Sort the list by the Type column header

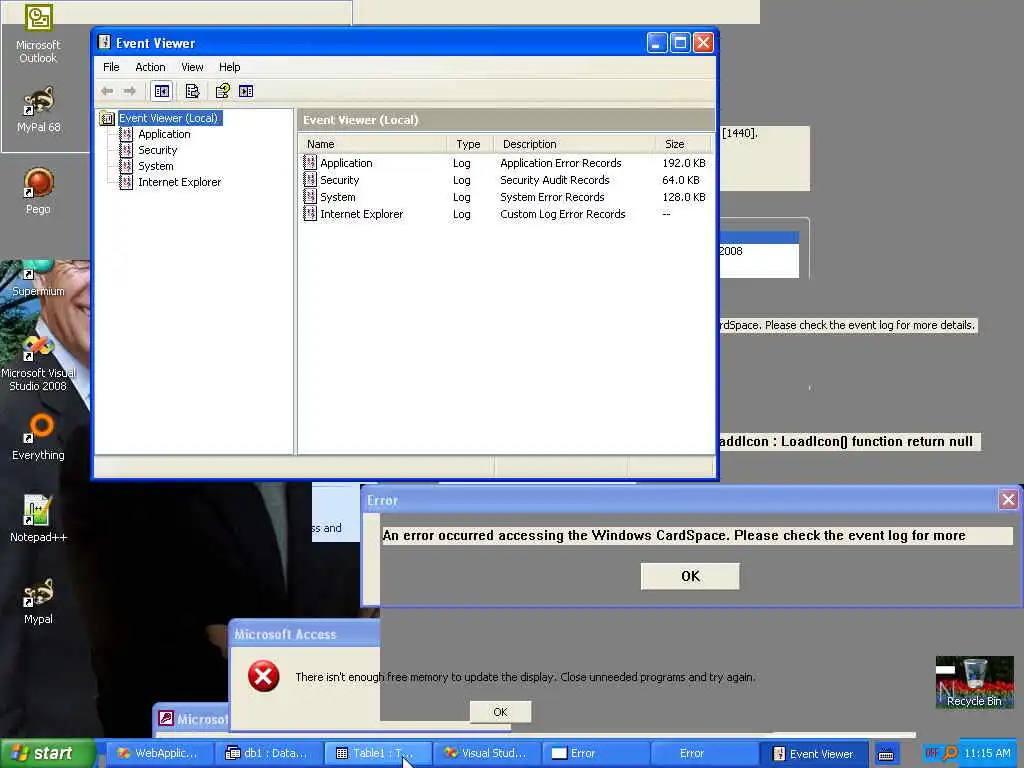[470, 144]
